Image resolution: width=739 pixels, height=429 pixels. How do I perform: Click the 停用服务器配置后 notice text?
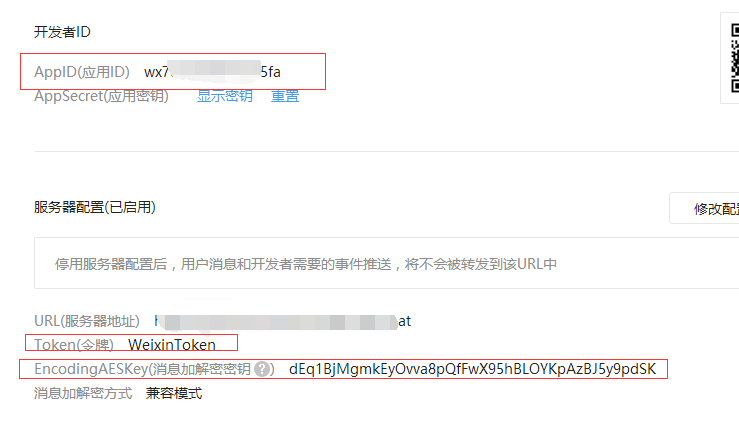point(305,264)
